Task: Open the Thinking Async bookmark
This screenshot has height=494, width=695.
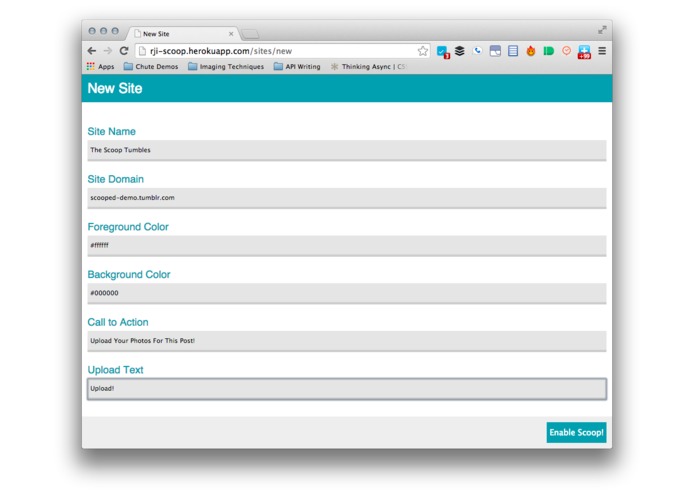Action: (367, 66)
